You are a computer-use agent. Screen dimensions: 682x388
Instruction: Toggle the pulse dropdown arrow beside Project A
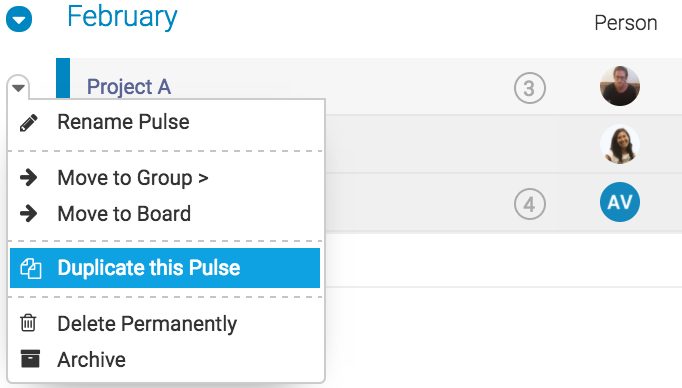(x=18, y=88)
